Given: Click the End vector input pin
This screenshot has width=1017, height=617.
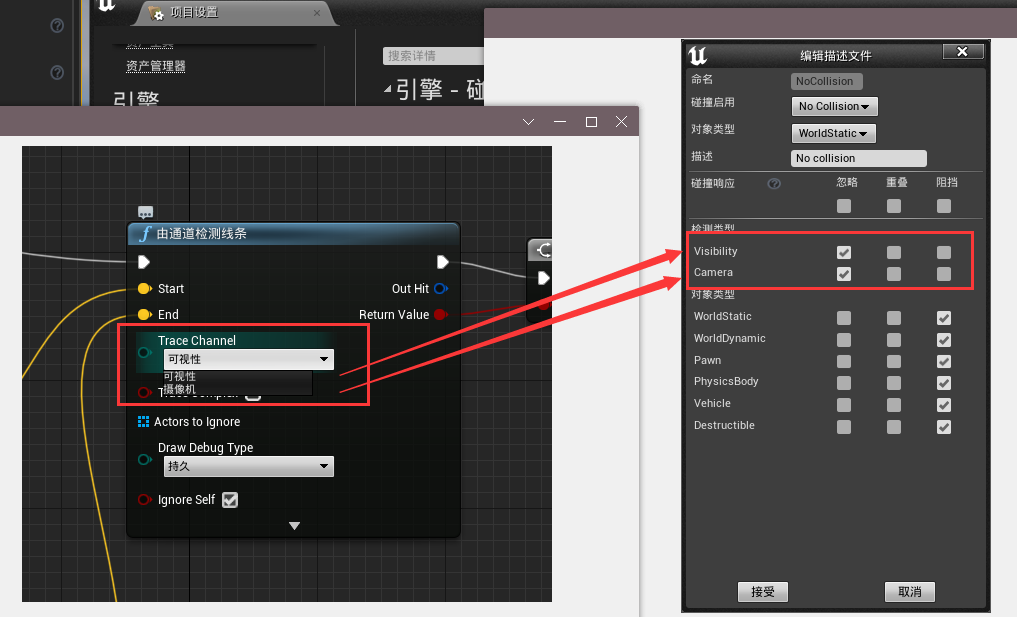Looking at the screenshot, I should [x=144, y=315].
